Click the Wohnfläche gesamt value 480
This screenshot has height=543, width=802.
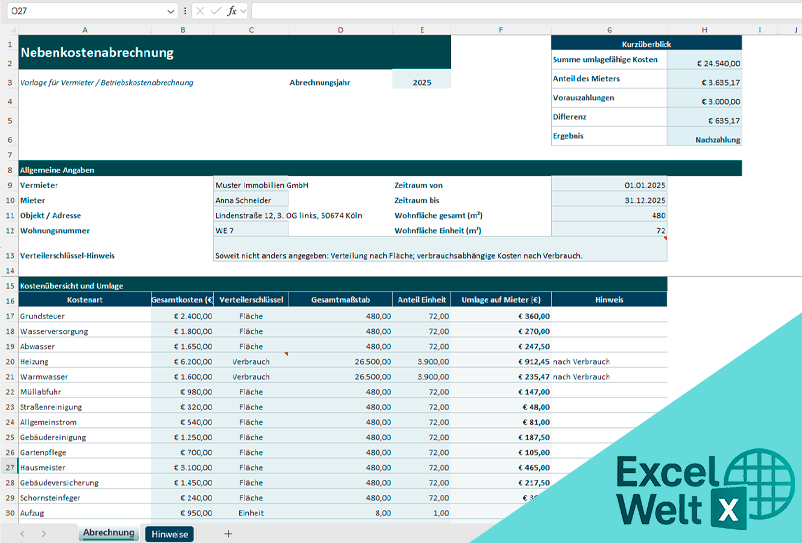[x=609, y=216]
